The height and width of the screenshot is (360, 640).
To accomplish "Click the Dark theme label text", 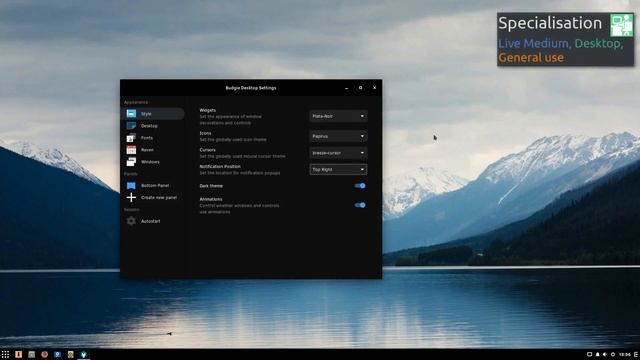I will [x=211, y=186].
